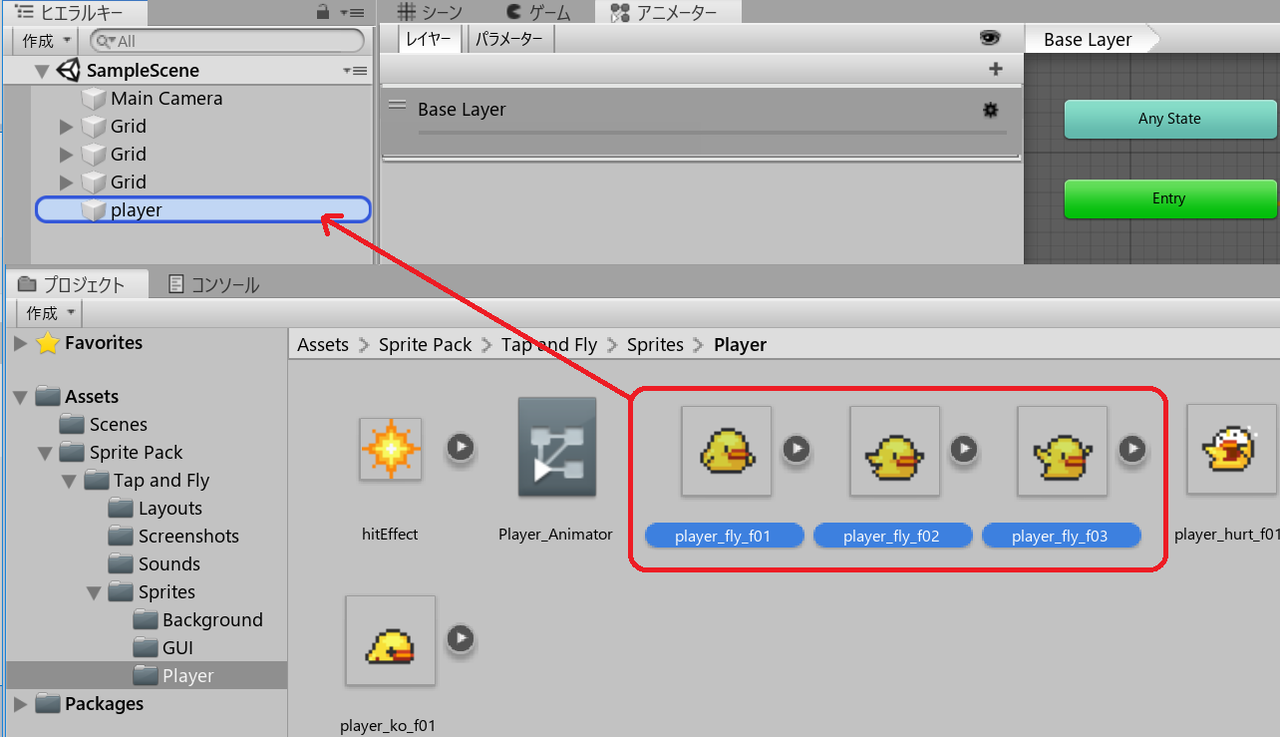Image resolution: width=1280 pixels, height=737 pixels.
Task: Expand the first Grid object
Action: (x=66, y=127)
